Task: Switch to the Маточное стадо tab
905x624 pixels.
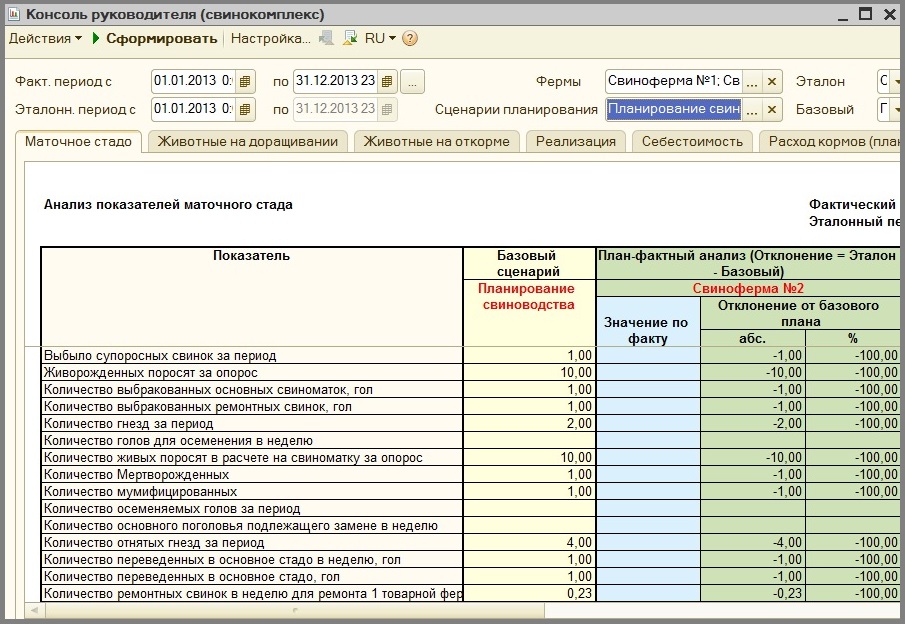Action: point(78,141)
